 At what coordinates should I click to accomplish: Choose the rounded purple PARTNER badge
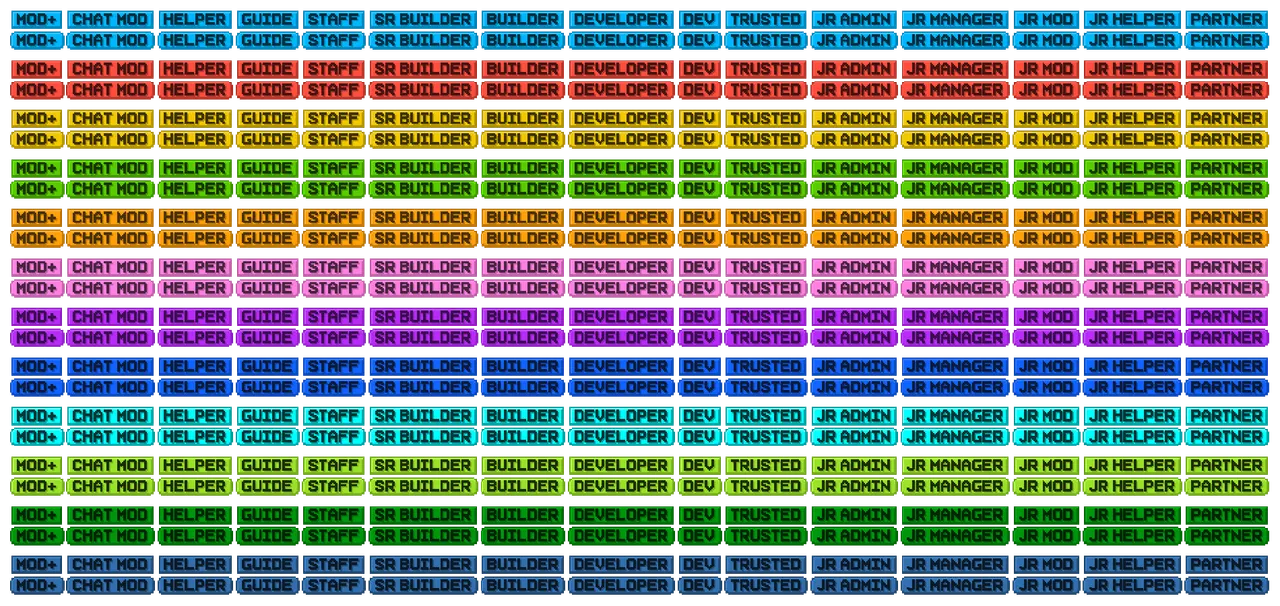click(x=1226, y=337)
